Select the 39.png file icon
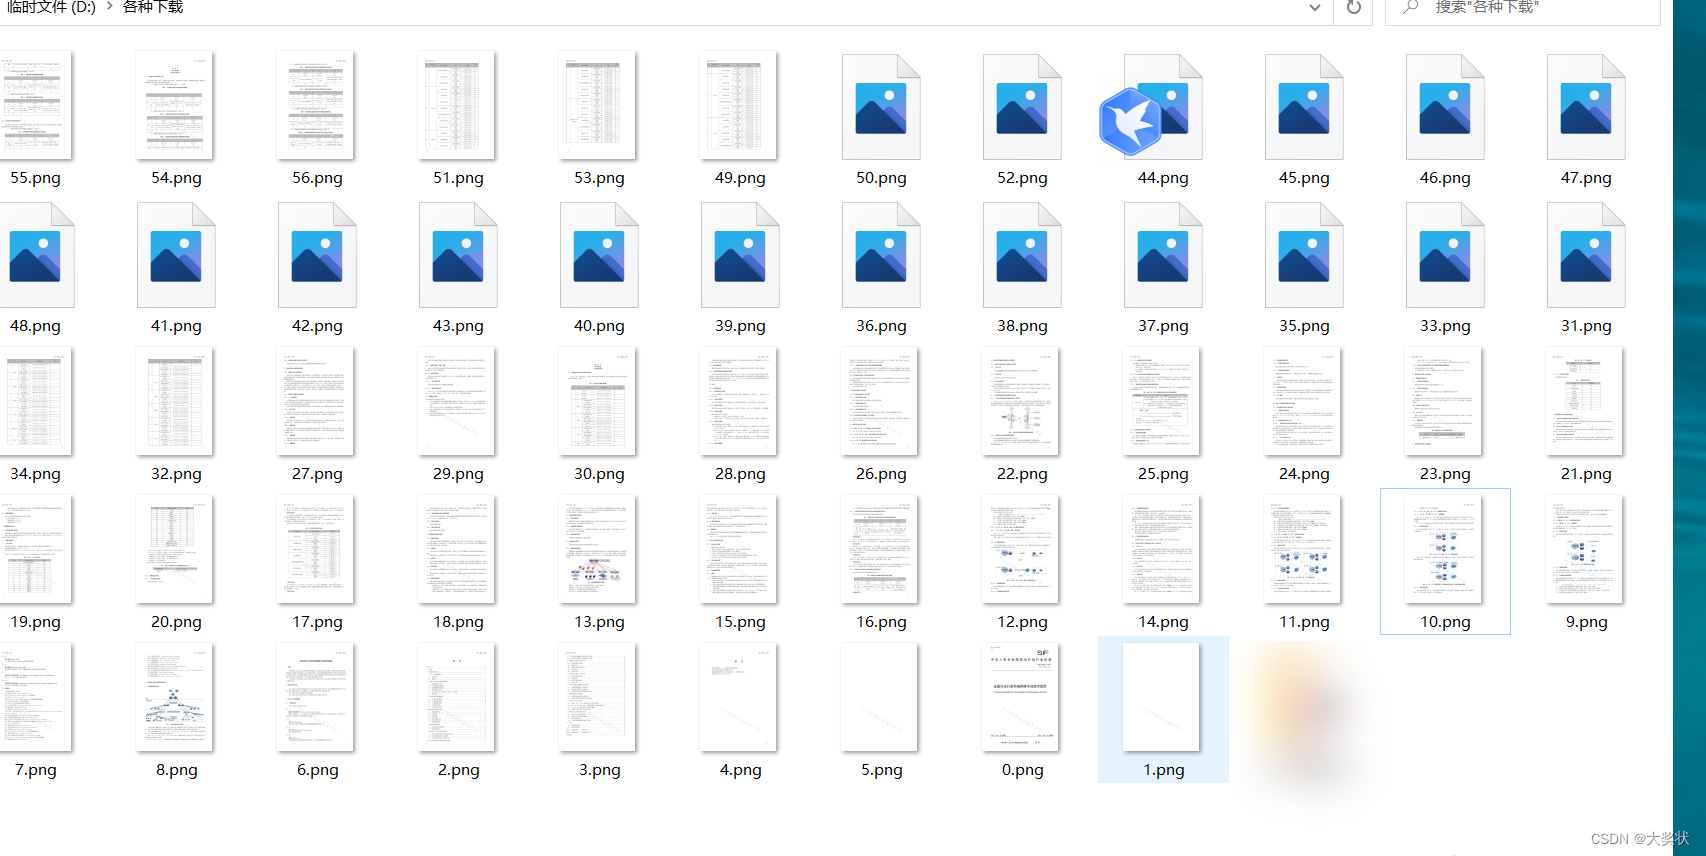Viewport: 1706px width, 856px height. [740, 255]
